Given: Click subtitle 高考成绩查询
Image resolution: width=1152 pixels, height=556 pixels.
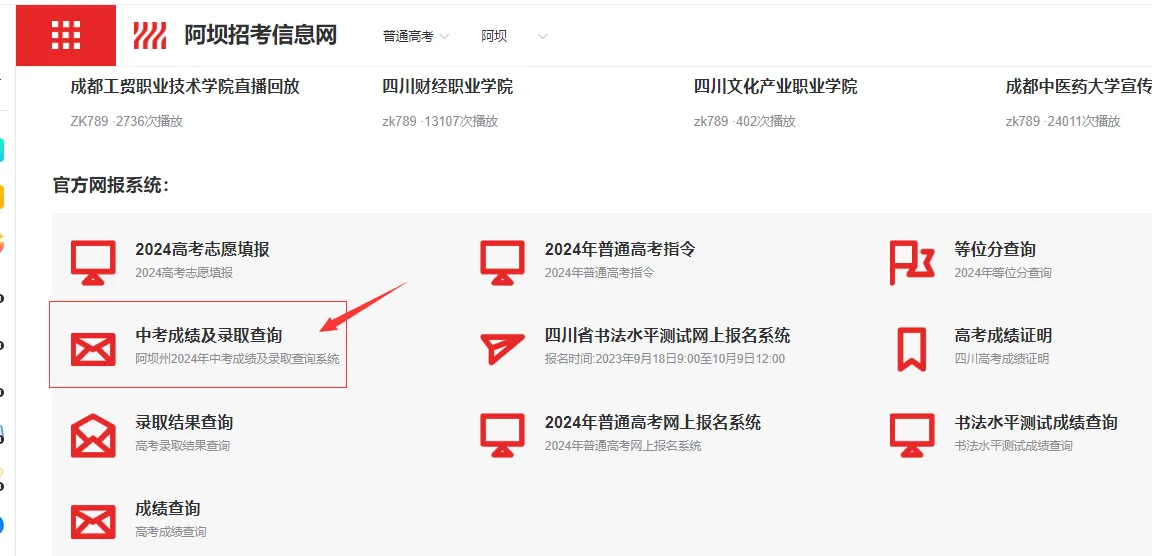Looking at the screenshot, I should [170, 532].
